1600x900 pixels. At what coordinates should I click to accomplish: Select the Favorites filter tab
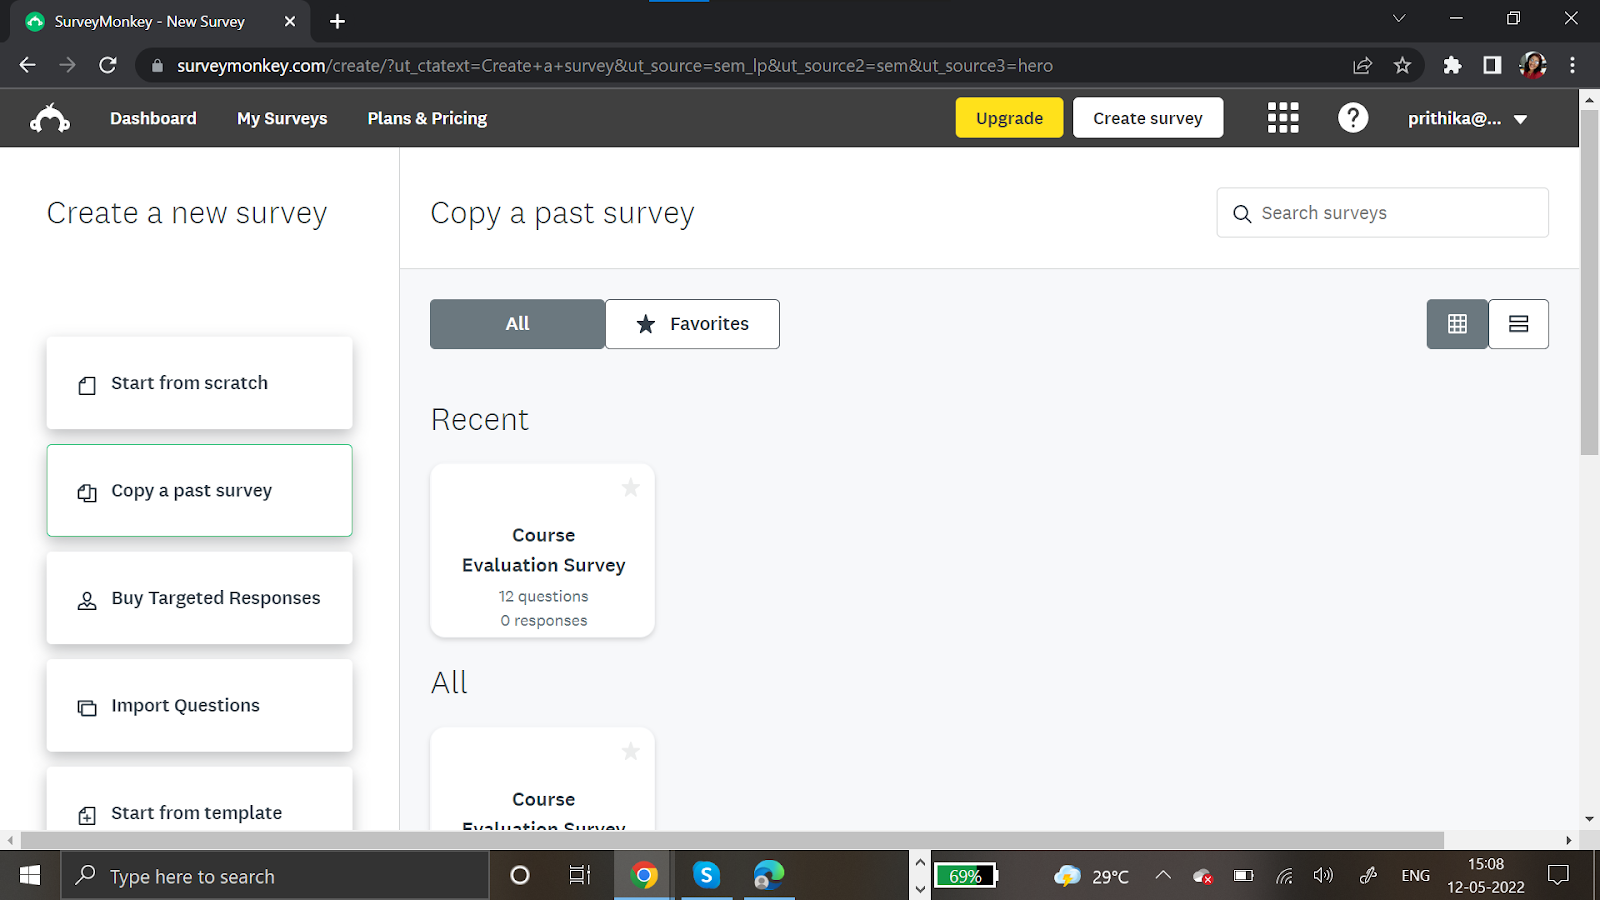[692, 324]
